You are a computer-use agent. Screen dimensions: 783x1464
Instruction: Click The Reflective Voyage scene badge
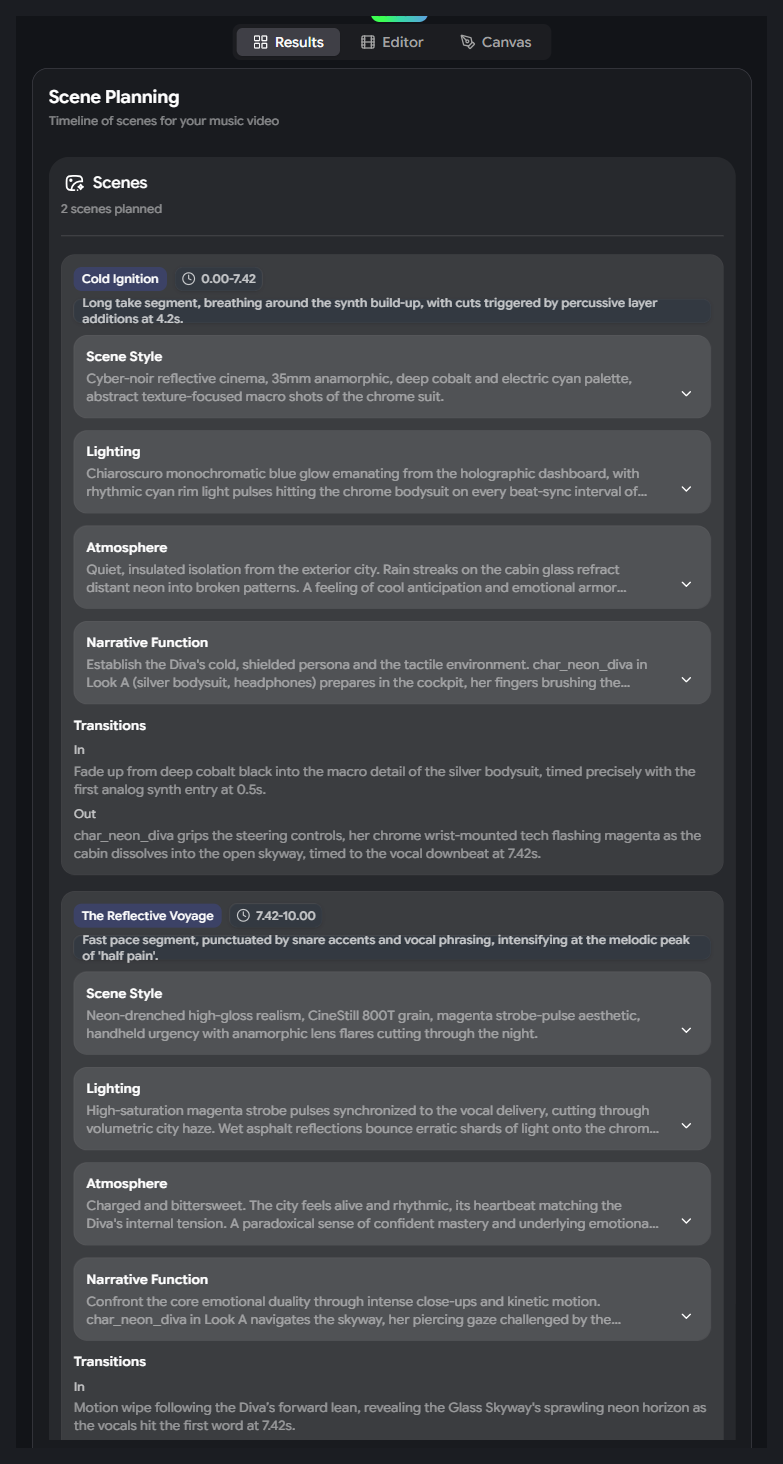tap(148, 916)
